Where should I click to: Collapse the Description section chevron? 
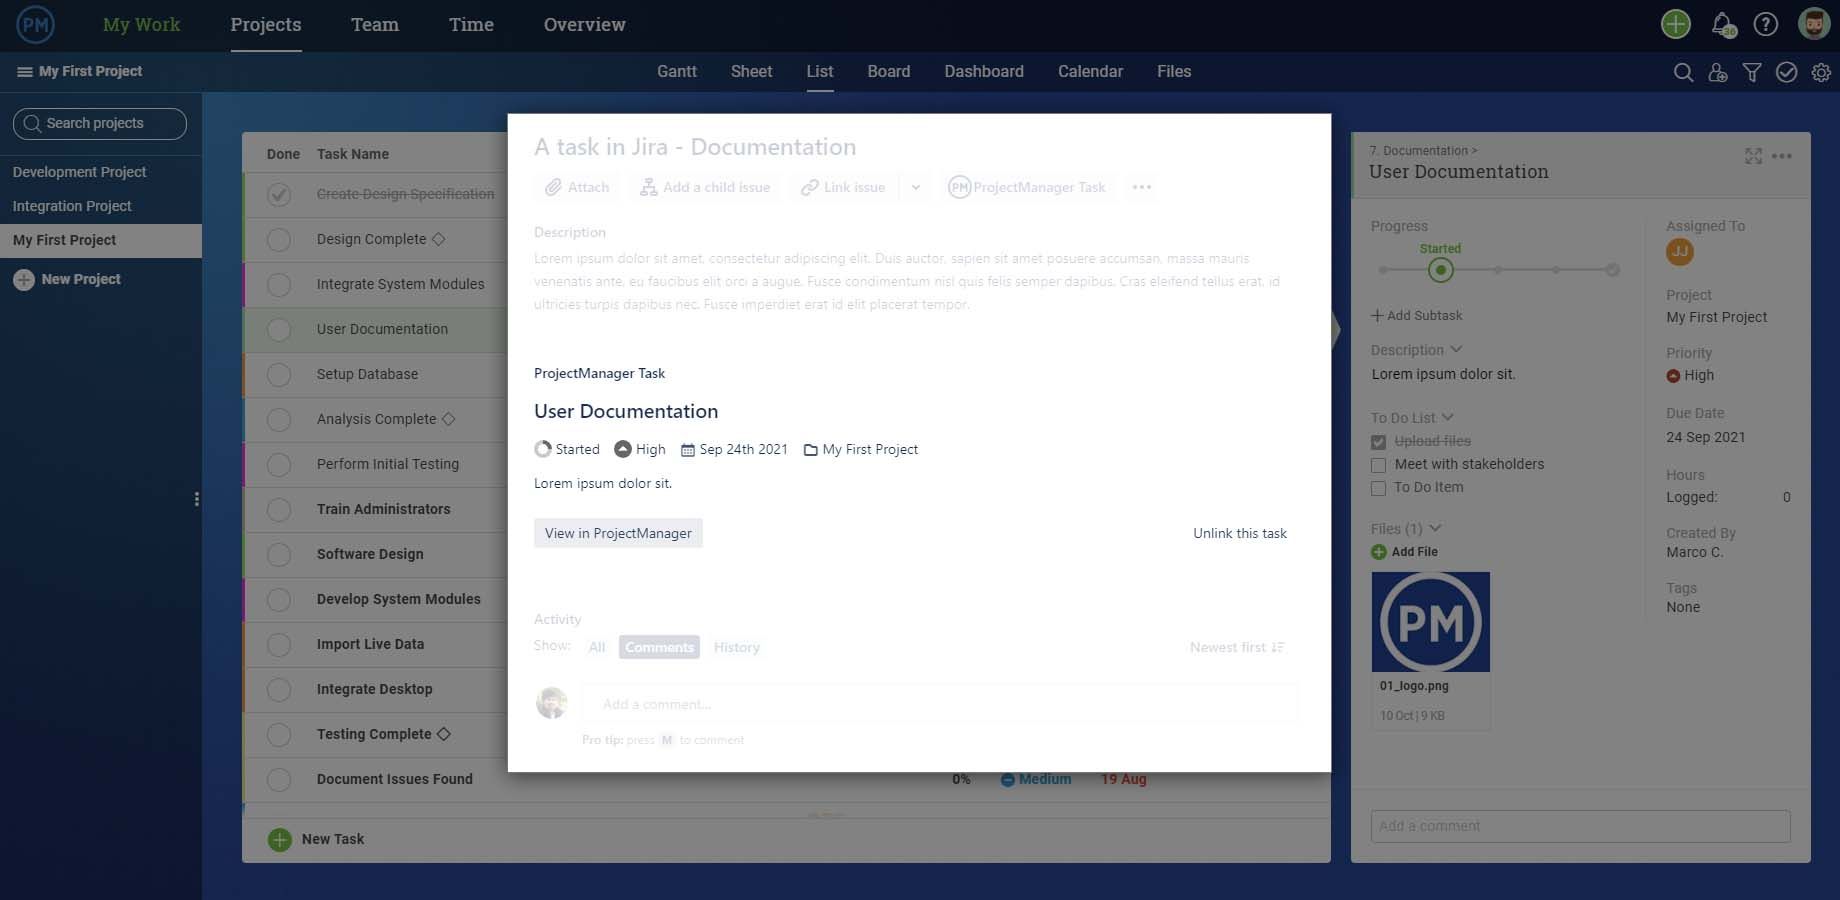(1456, 349)
